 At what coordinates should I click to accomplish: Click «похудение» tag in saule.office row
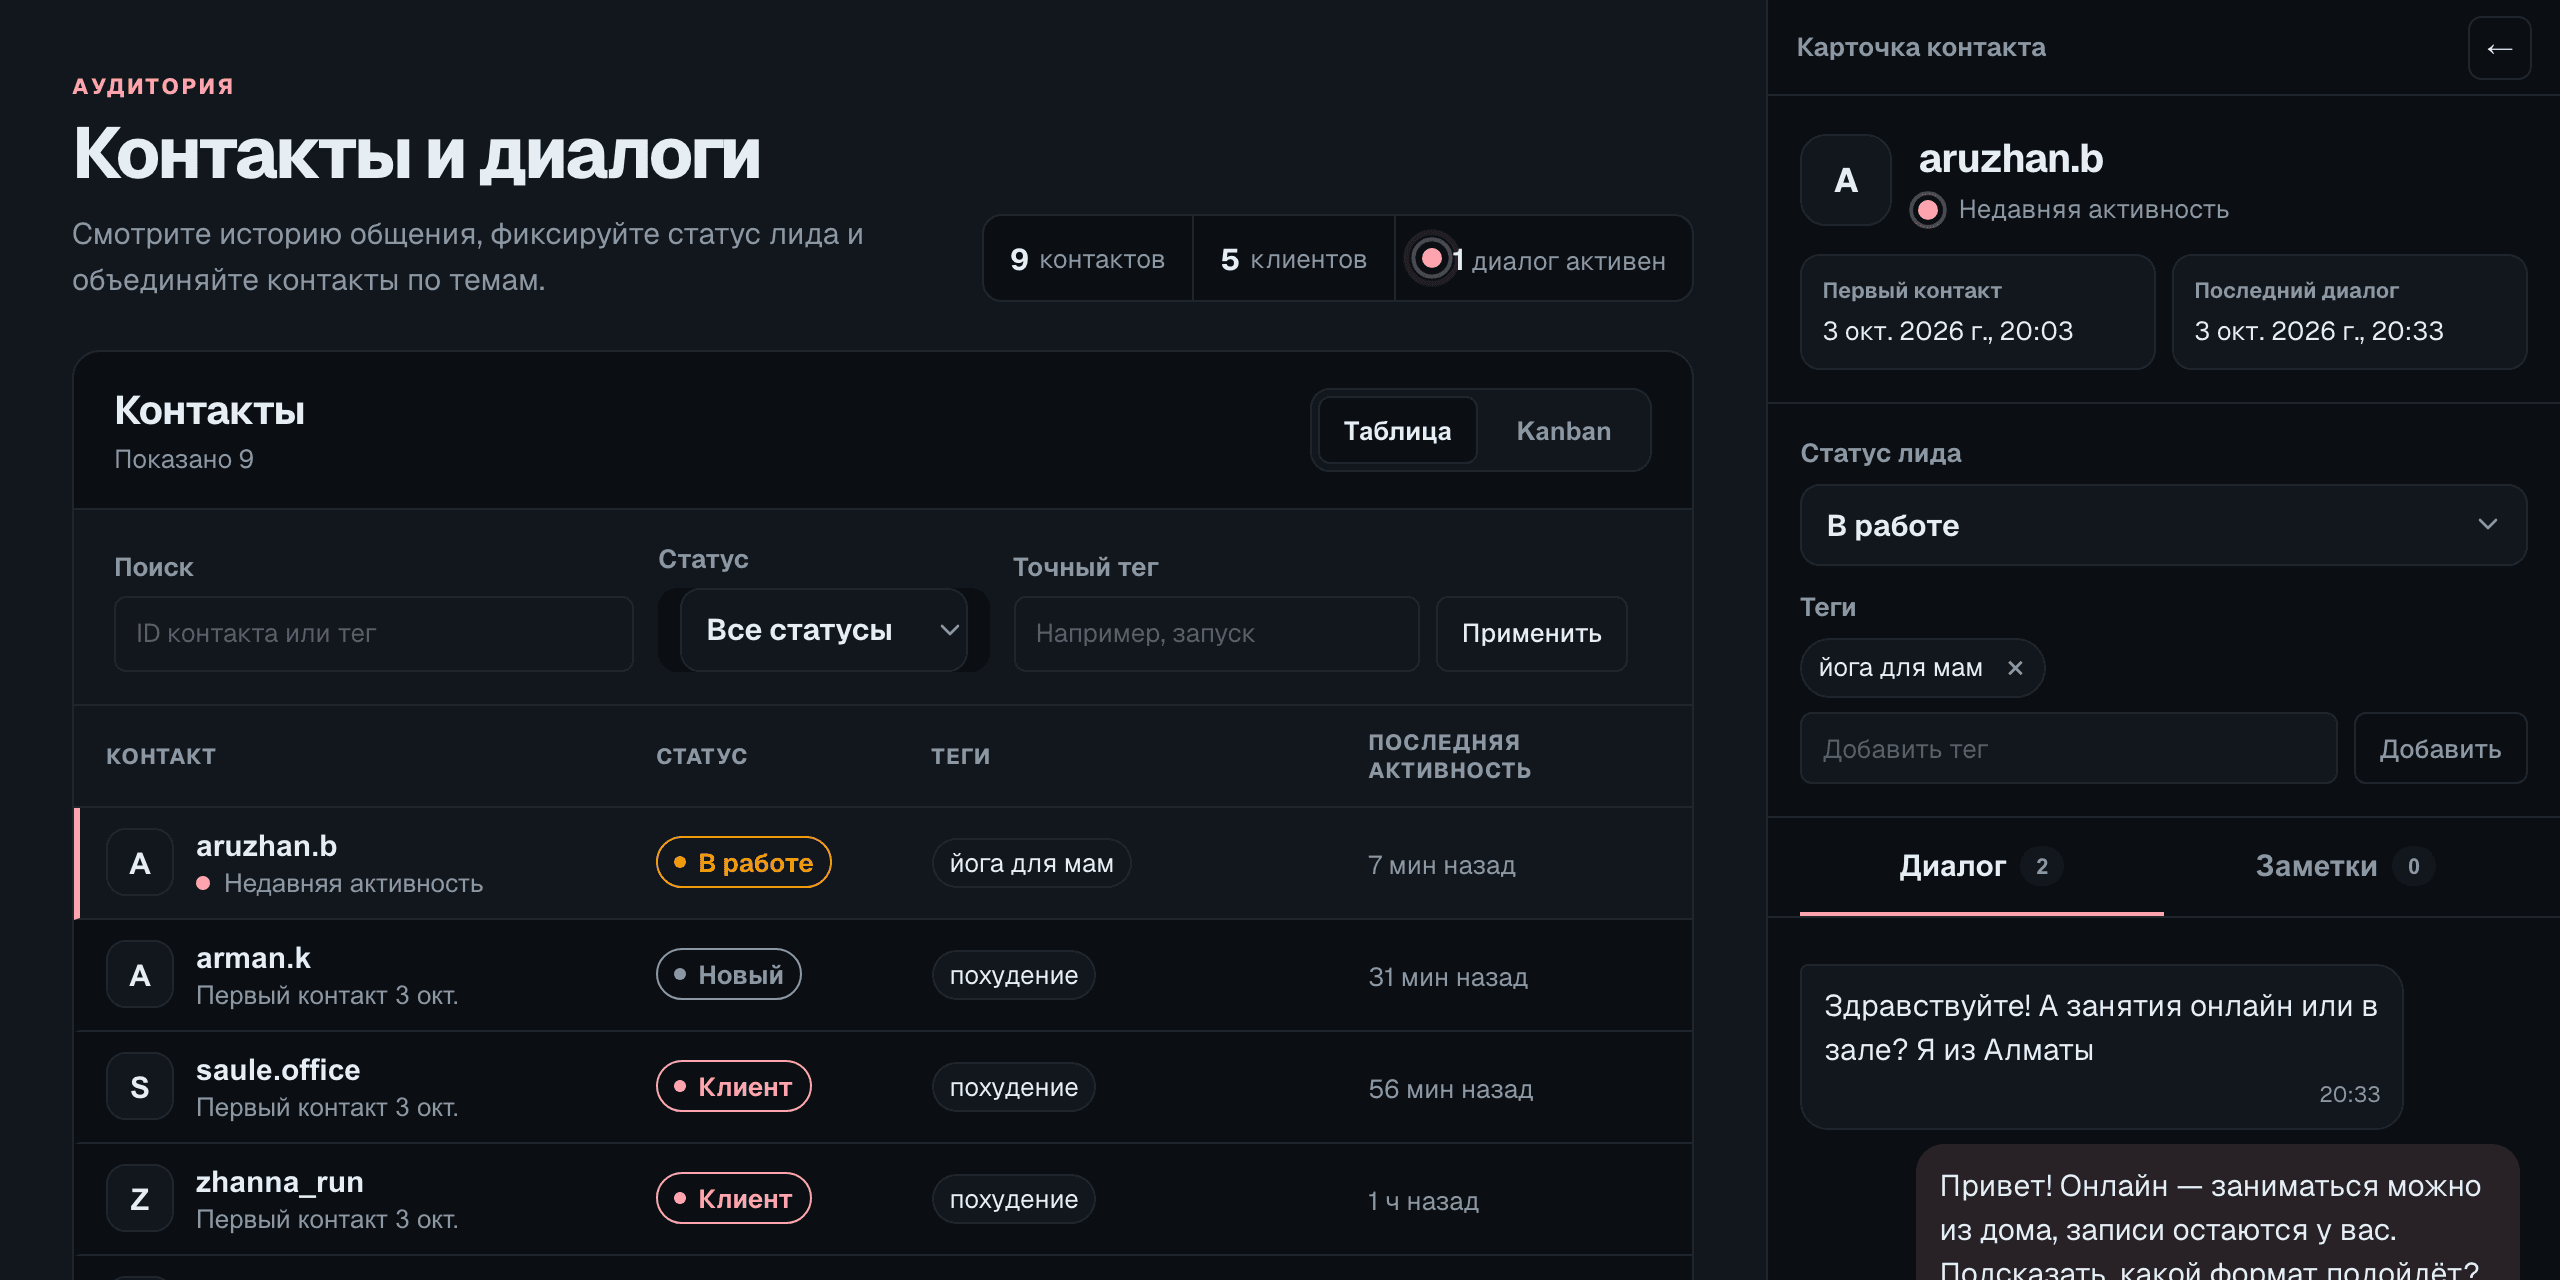pos(1013,1087)
